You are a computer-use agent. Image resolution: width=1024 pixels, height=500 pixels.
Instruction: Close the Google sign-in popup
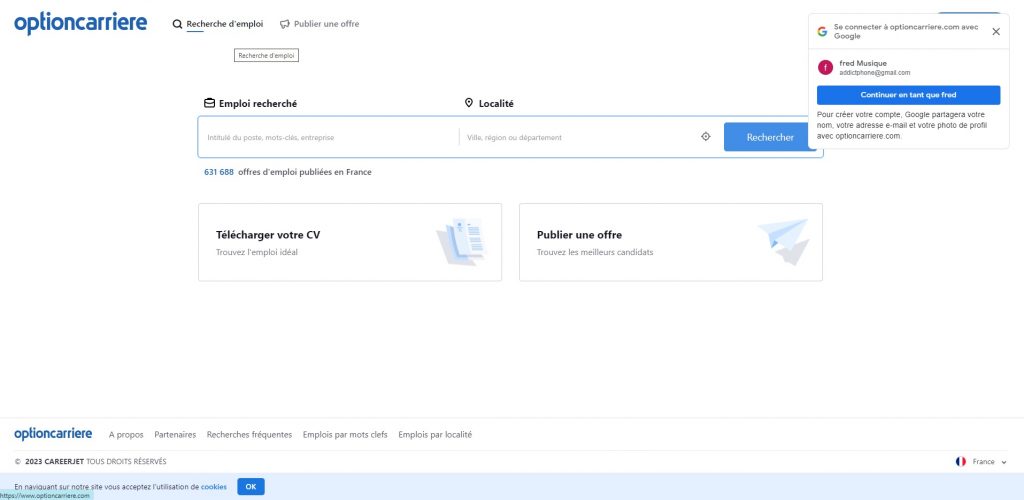[x=995, y=31]
